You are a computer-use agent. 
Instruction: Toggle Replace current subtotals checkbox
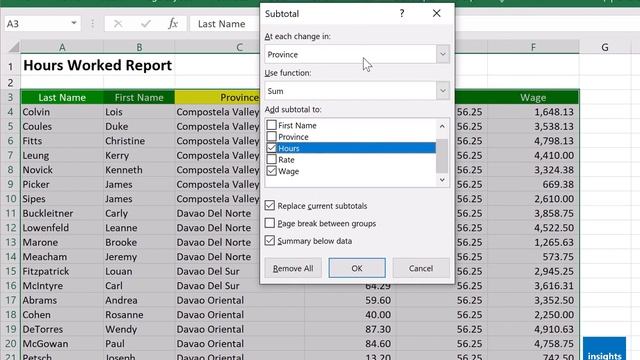(x=269, y=205)
